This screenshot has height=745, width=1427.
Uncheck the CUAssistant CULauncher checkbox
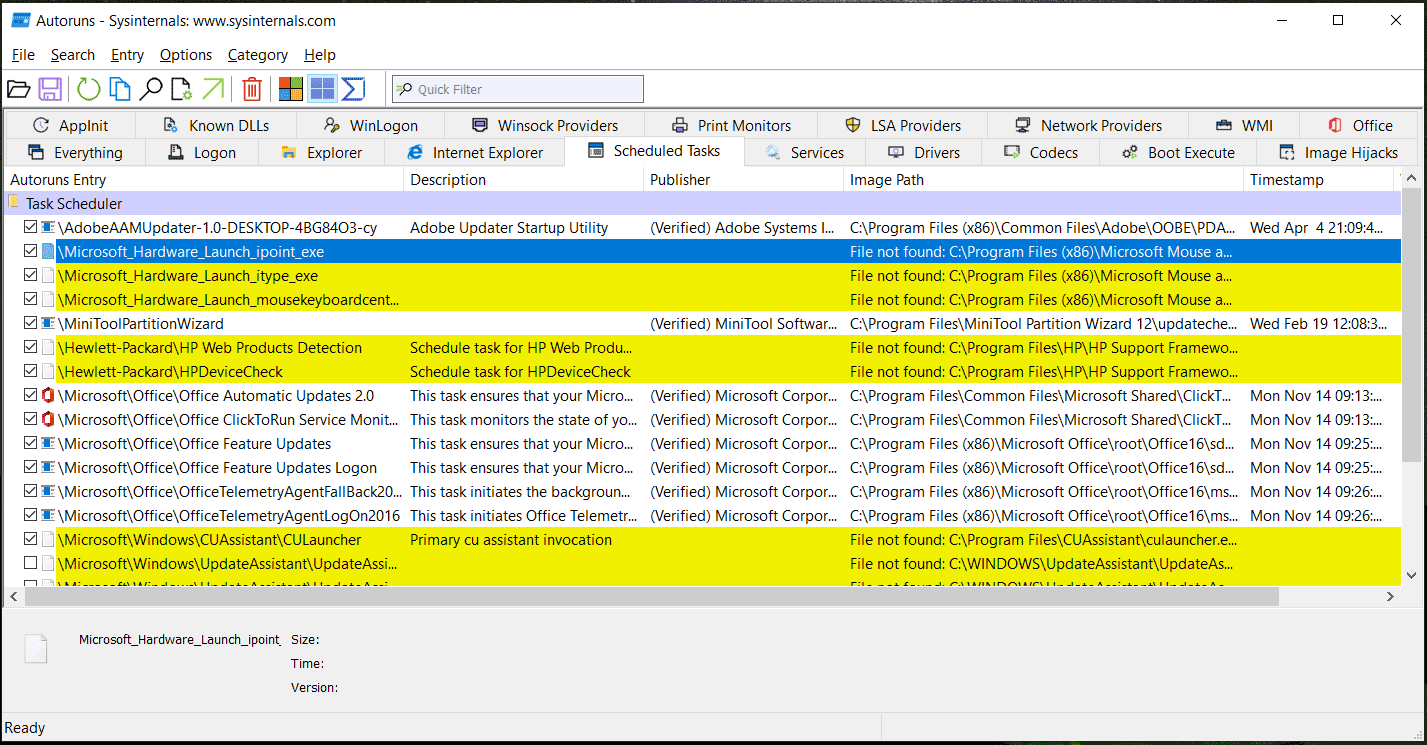[31, 540]
